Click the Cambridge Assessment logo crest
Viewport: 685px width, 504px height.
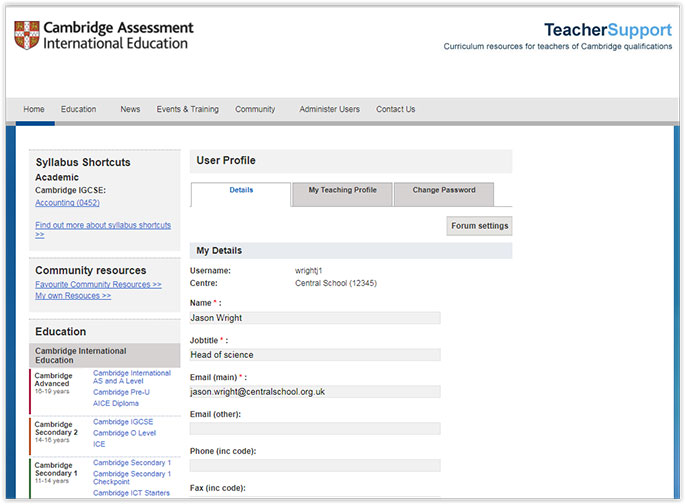click(26, 36)
